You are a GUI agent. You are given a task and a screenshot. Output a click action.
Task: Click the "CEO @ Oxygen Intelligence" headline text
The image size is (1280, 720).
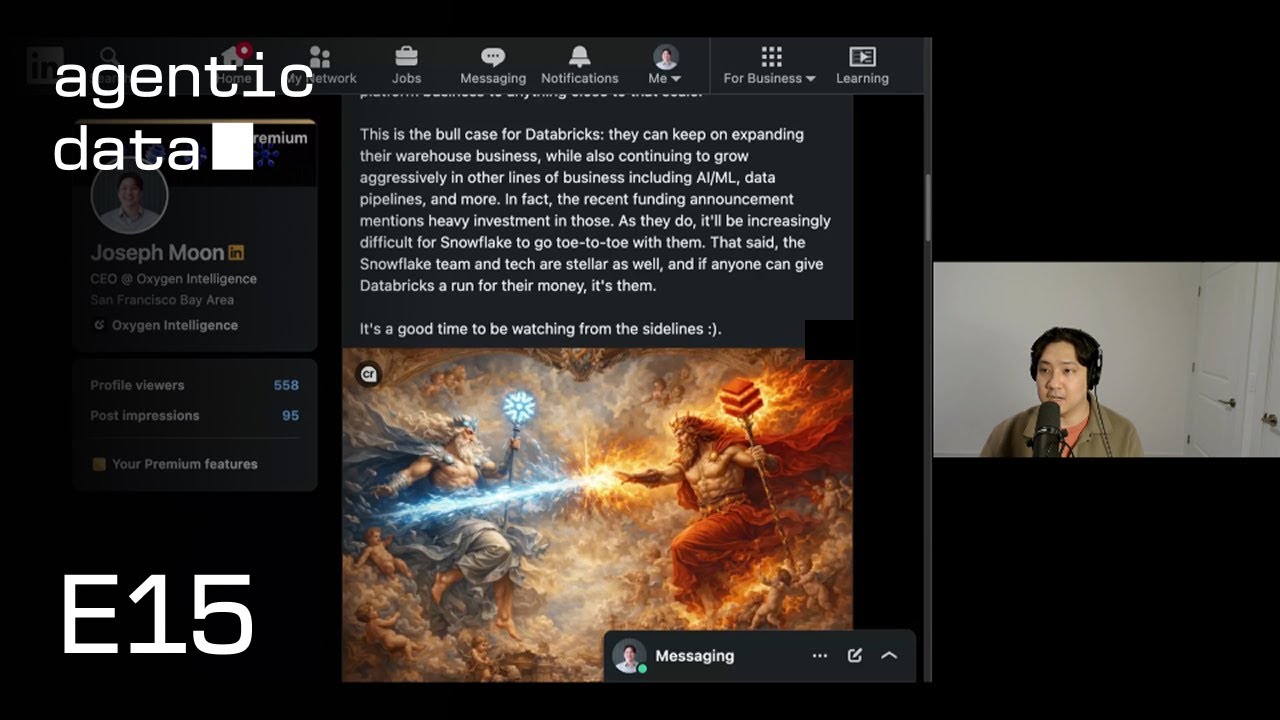pyautogui.click(x=173, y=279)
